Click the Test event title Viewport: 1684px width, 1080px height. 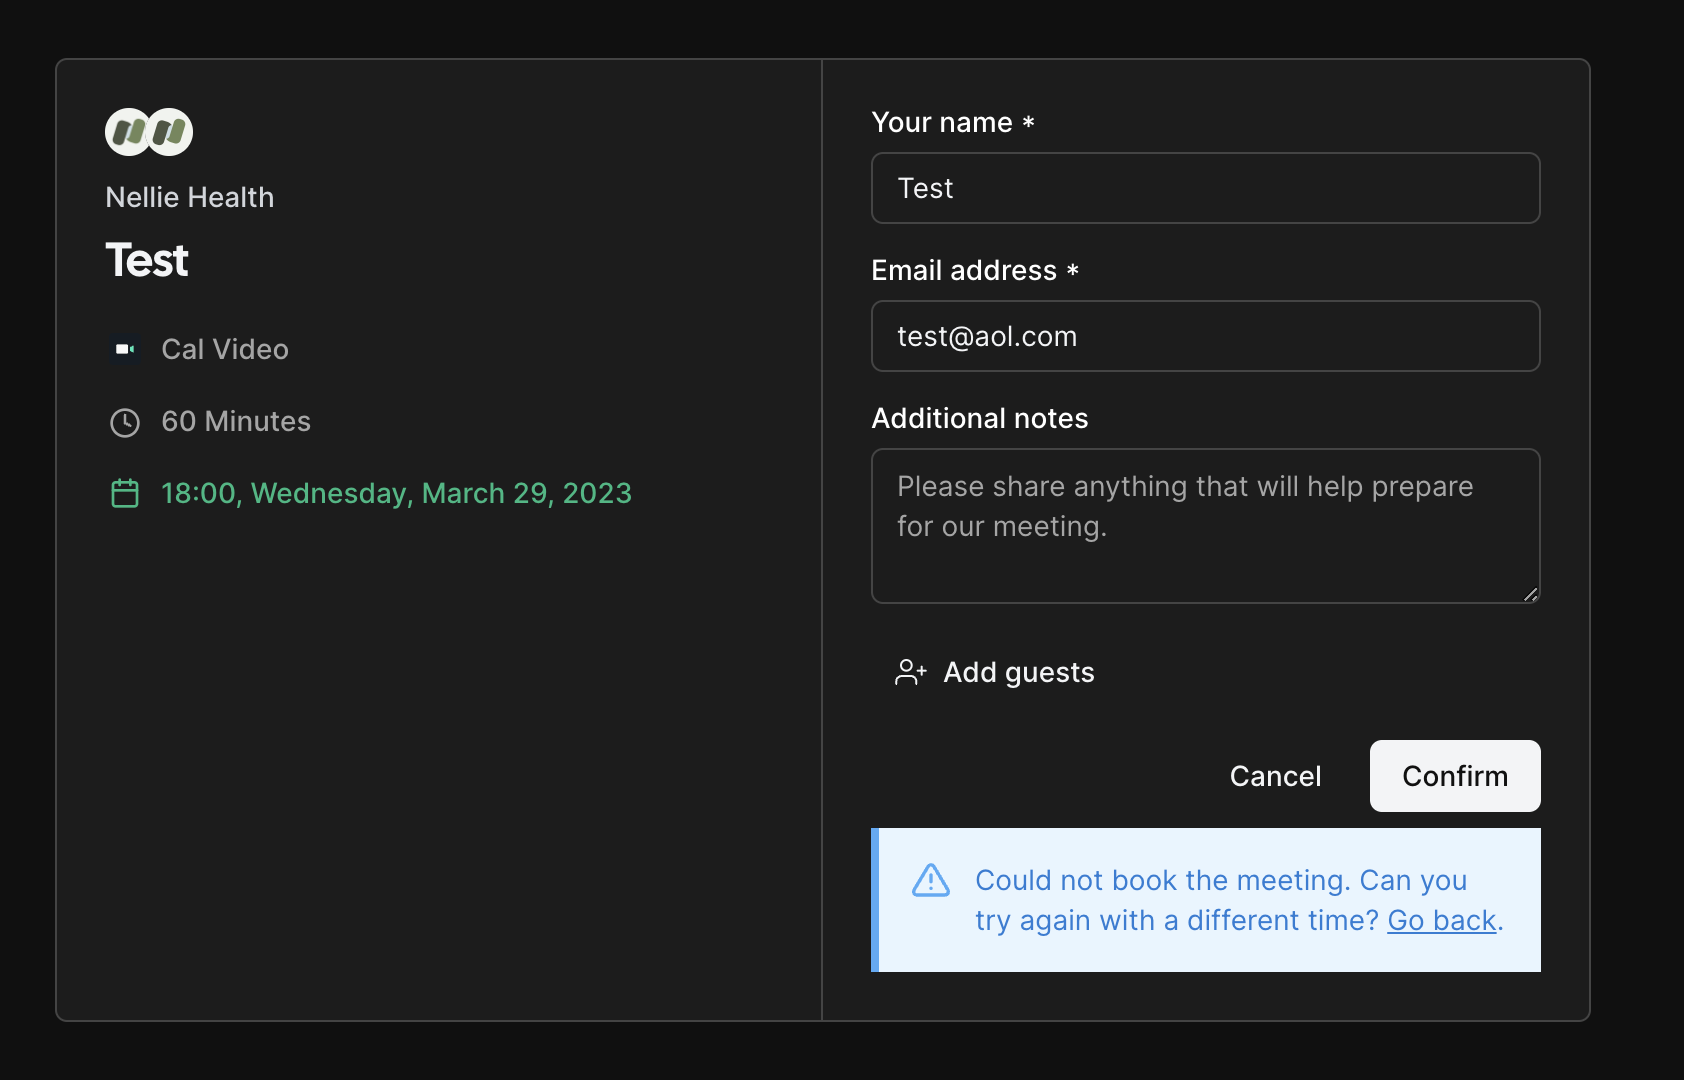146,260
